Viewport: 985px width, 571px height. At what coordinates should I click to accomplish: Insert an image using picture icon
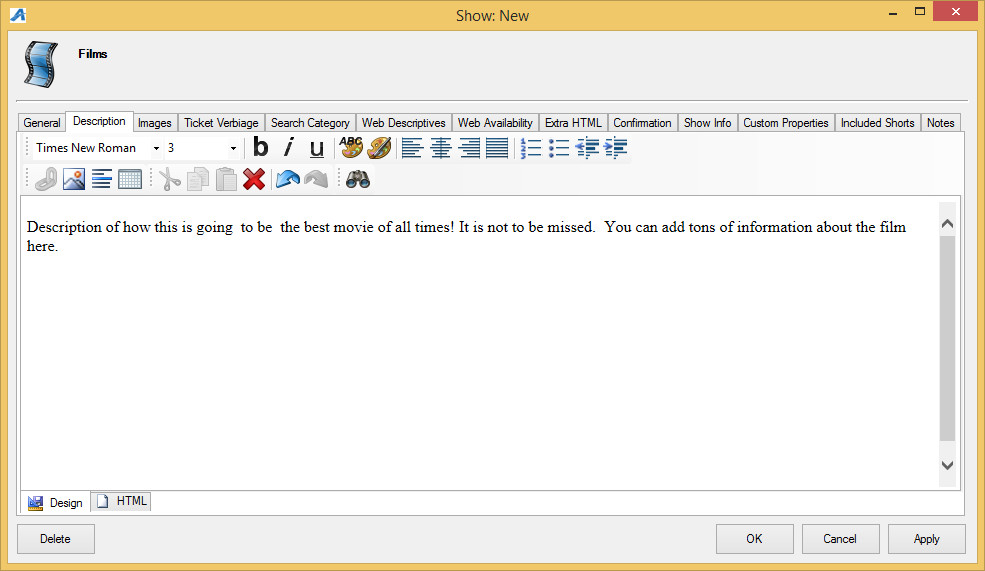pyautogui.click(x=74, y=179)
